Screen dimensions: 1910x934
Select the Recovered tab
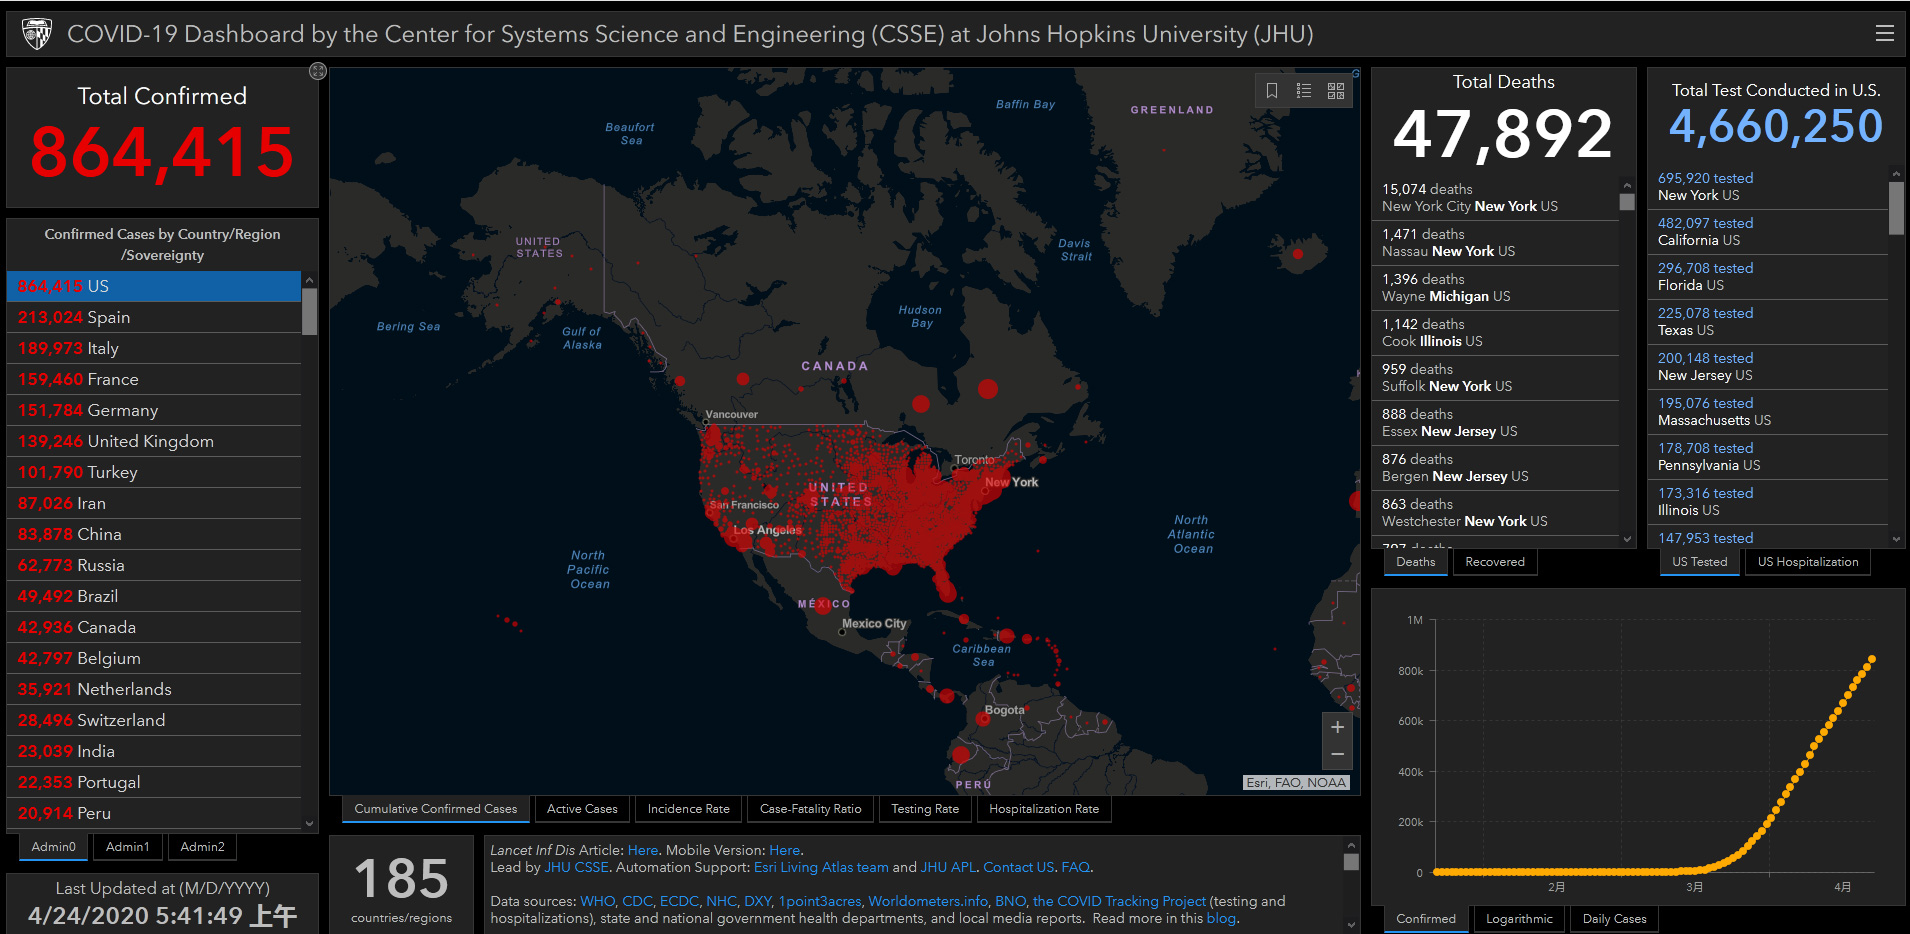click(1495, 562)
